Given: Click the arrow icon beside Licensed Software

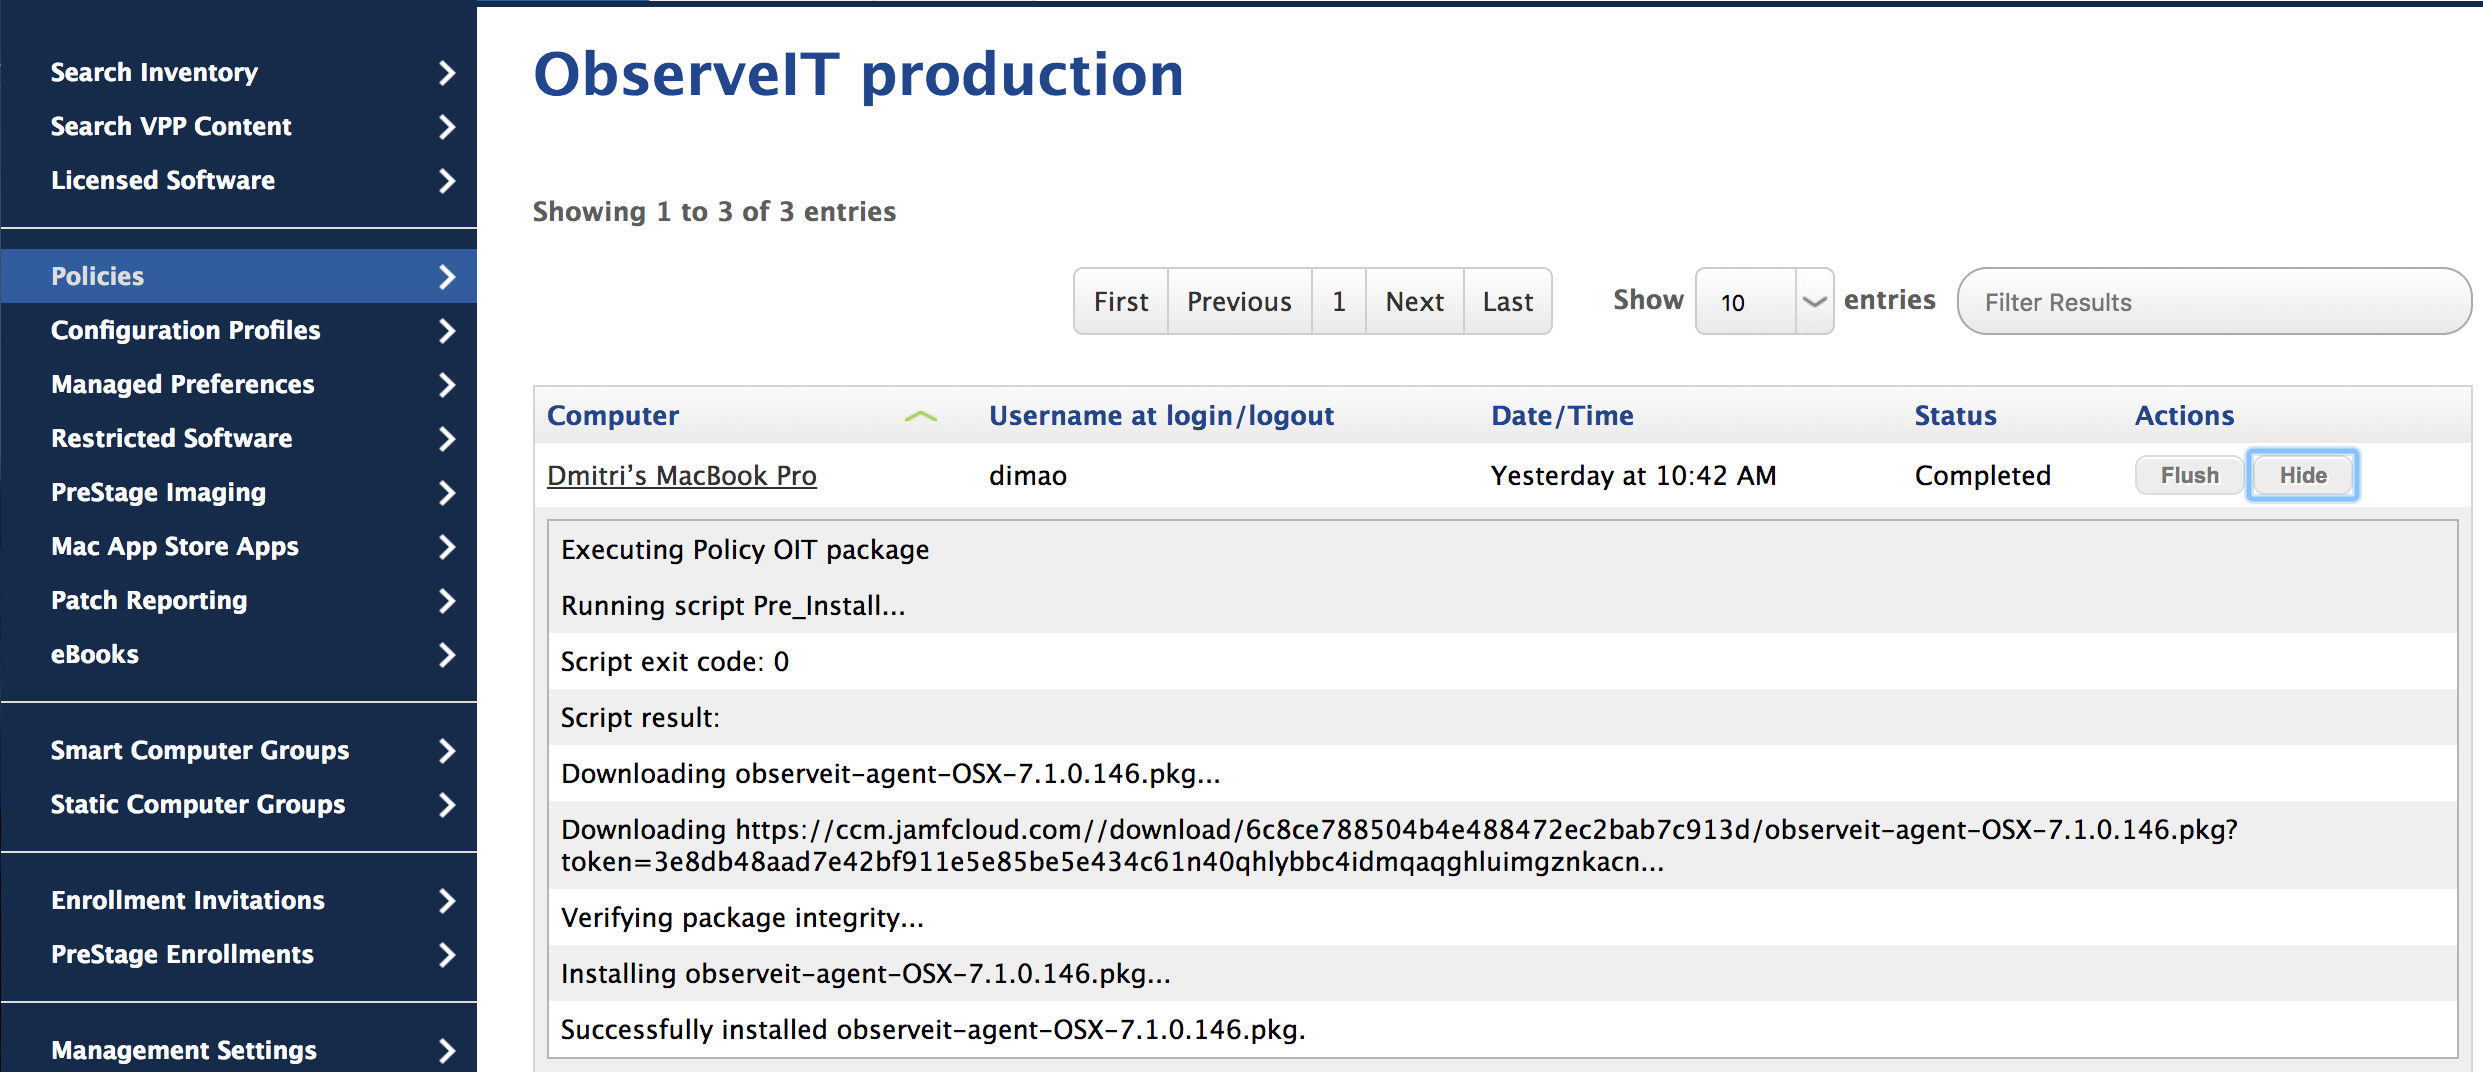Looking at the screenshot, I should pos(447,181).
